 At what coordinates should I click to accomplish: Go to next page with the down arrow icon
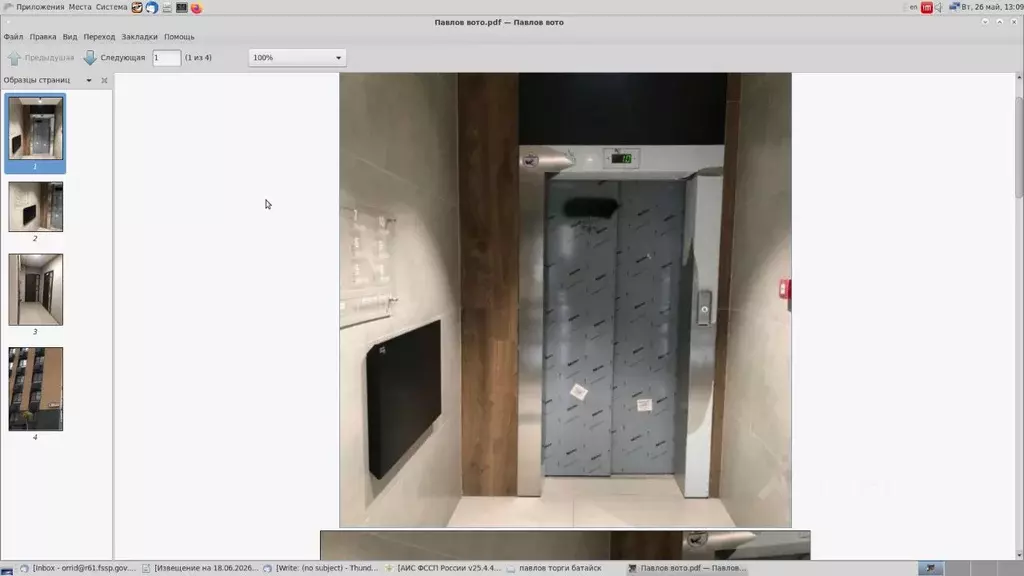pyautogui.click(x=90, y=57)
